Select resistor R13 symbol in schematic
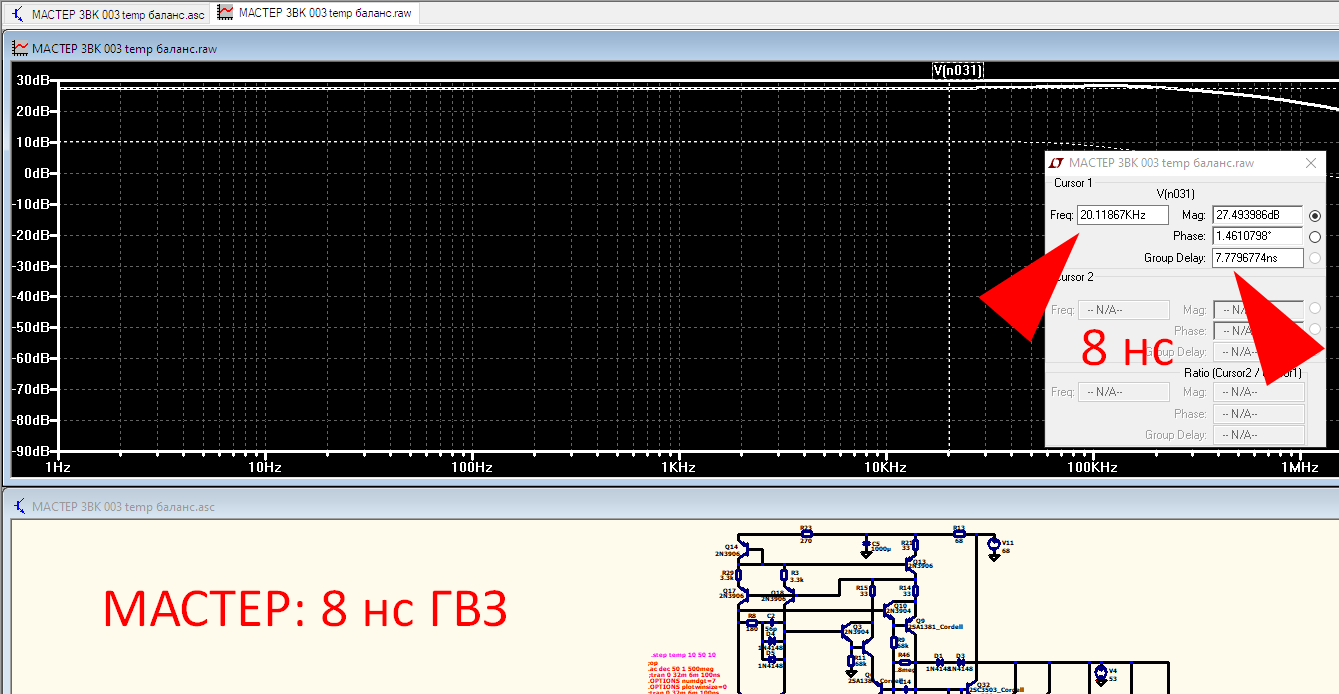This screenshot has height=694, width=1339. 959,534
